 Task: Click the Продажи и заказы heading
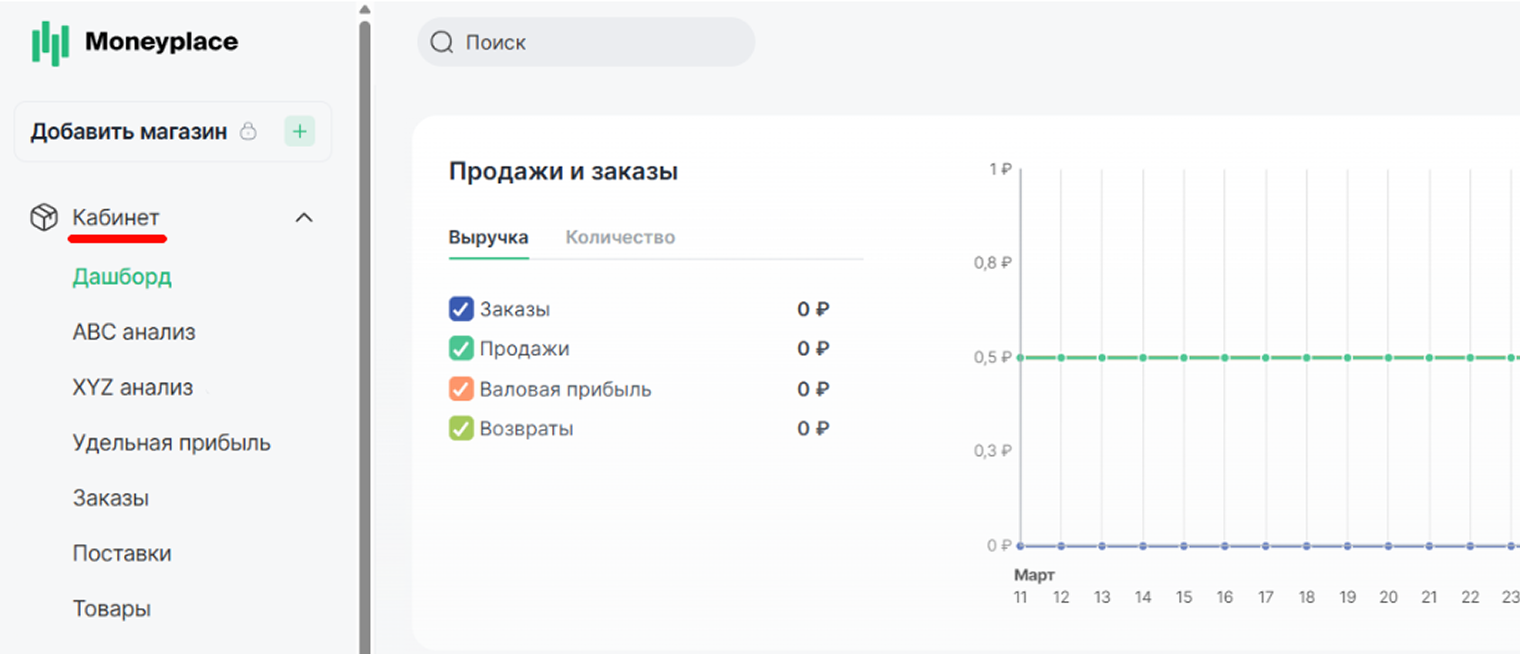point(564,172)
